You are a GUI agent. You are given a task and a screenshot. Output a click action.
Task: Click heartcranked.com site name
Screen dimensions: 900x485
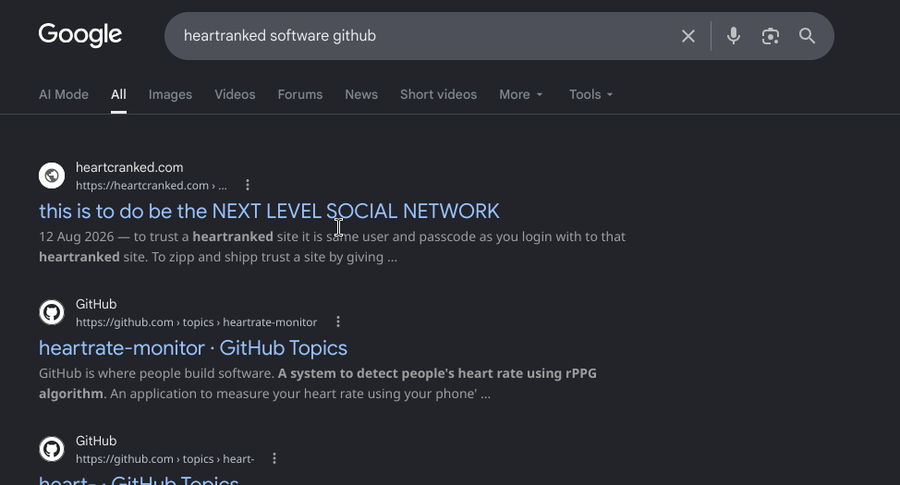(x=130, y=168)
